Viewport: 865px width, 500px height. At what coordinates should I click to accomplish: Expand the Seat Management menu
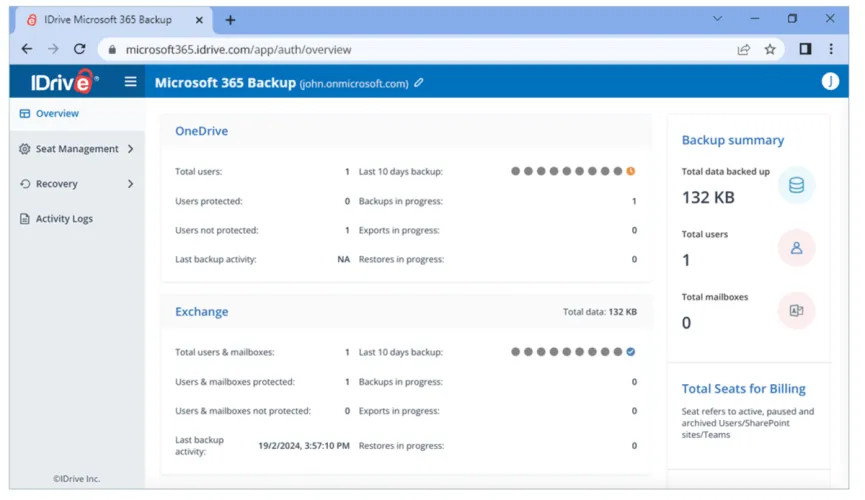[x=76, y=149]
